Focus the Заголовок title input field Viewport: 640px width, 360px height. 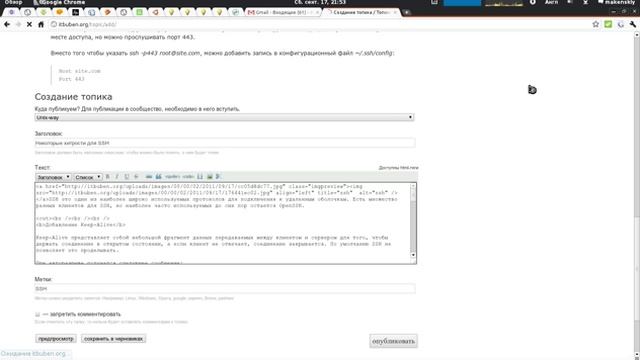(225, 143)
